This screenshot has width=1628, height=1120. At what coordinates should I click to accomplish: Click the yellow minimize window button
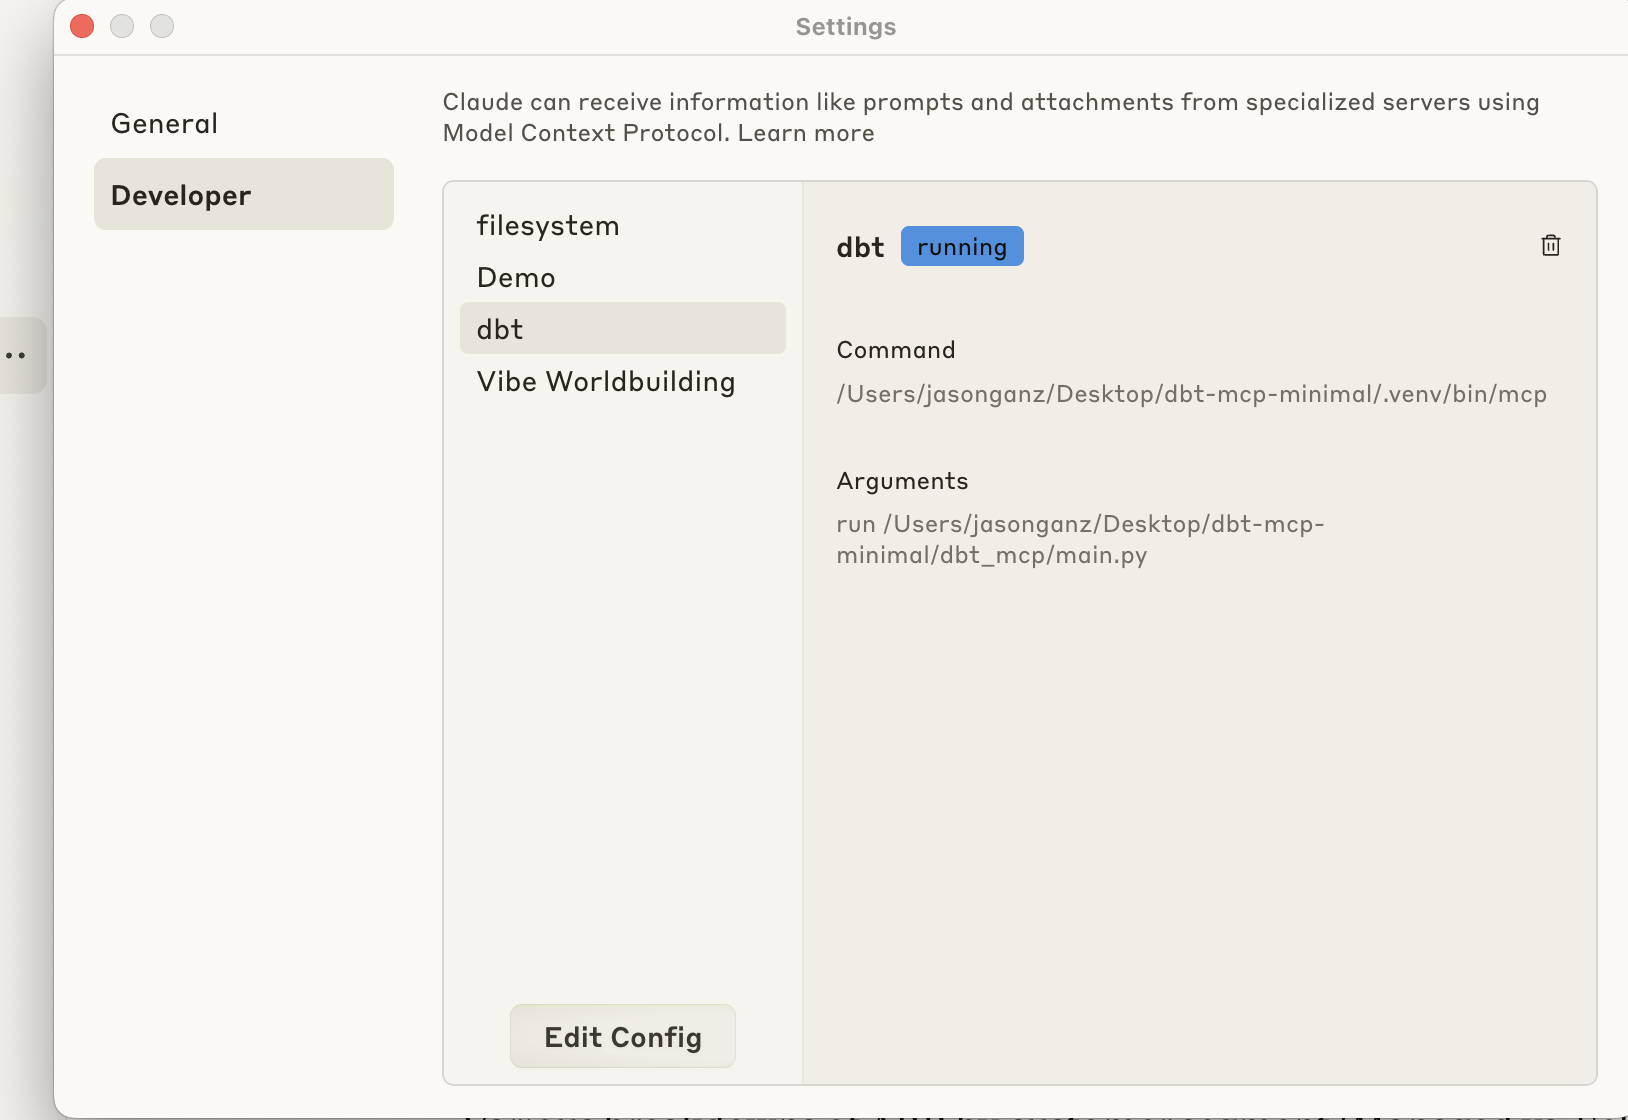[x=122, y=26]
